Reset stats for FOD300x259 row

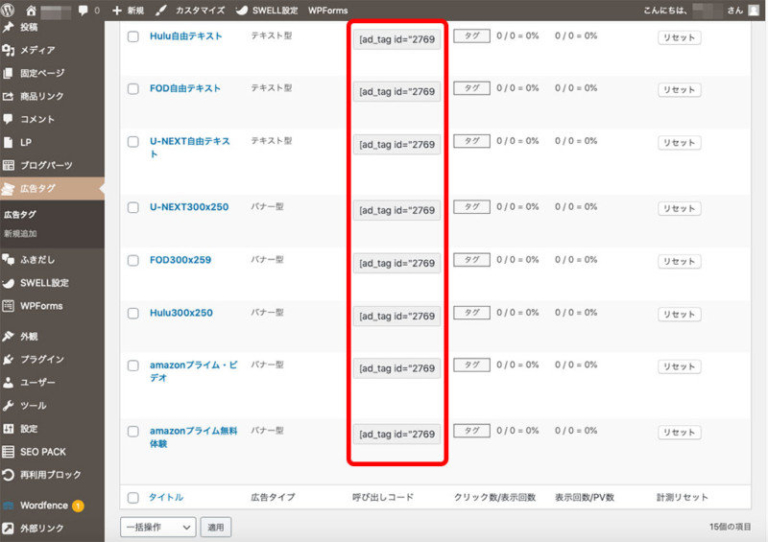[679, 261]
